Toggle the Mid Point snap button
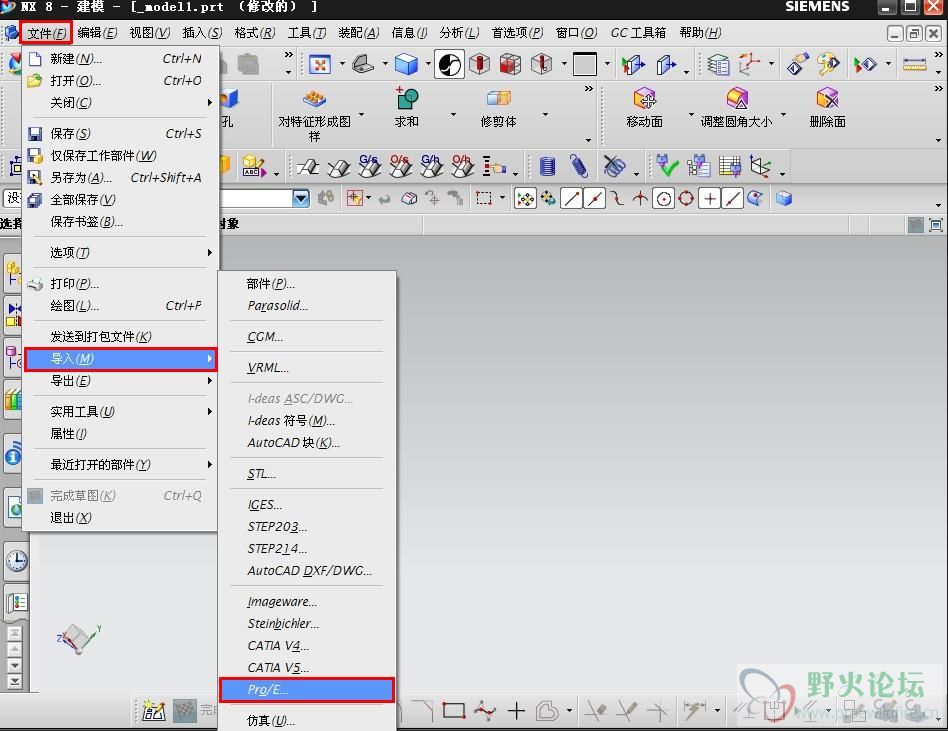This screenshot has height=731, width=948. click(x=594, y=198)
